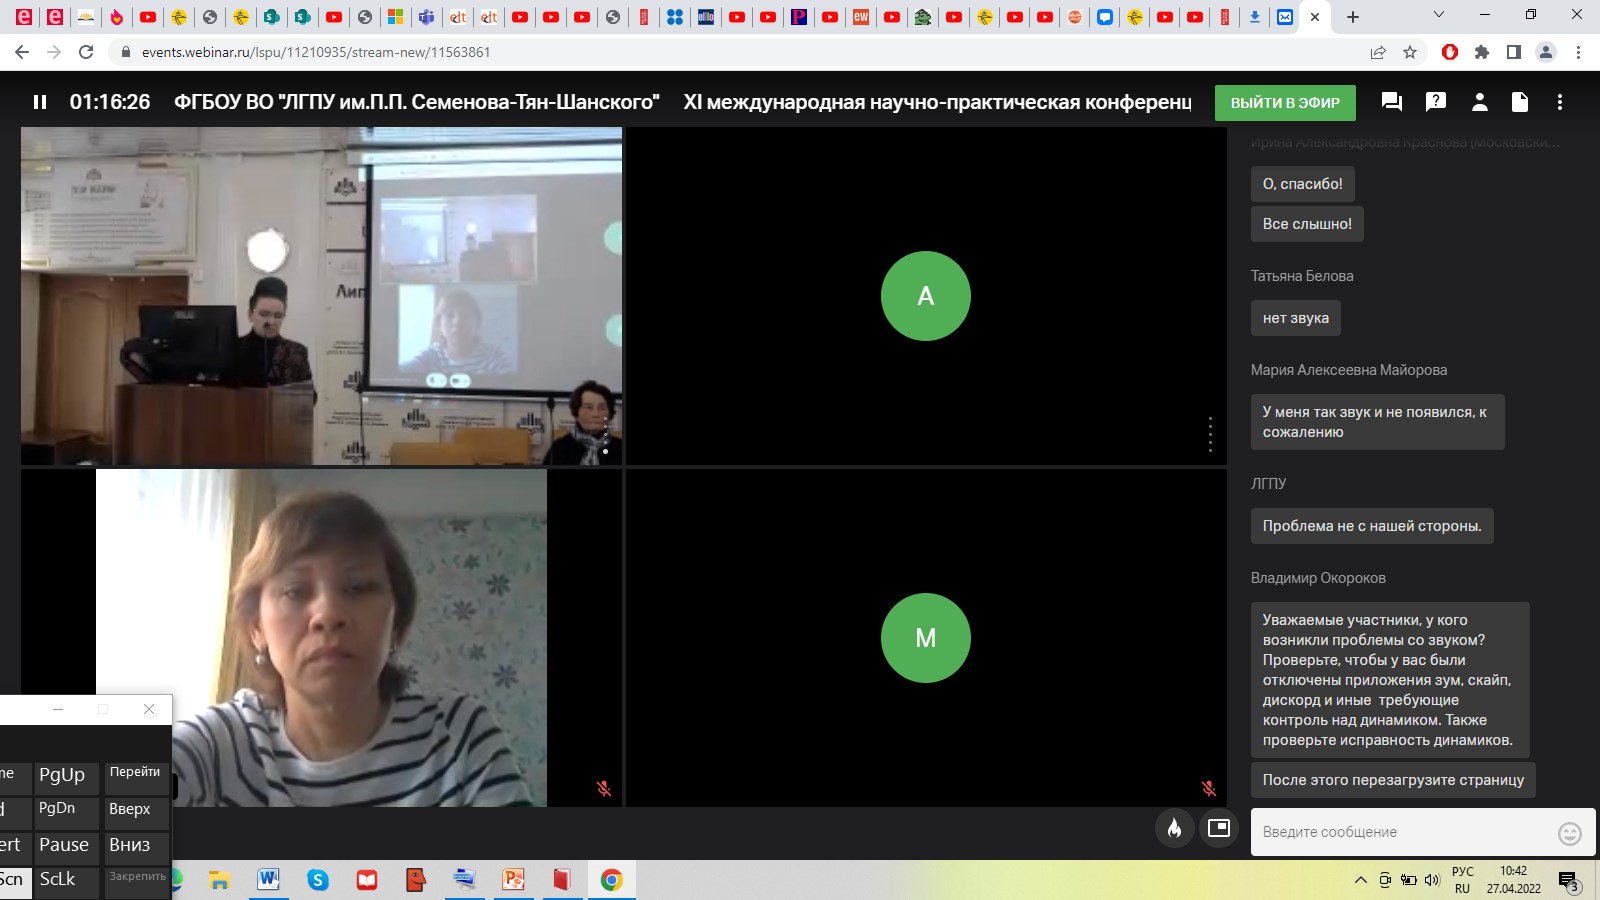Open the questions icon with question mark

click(1436, 102)
